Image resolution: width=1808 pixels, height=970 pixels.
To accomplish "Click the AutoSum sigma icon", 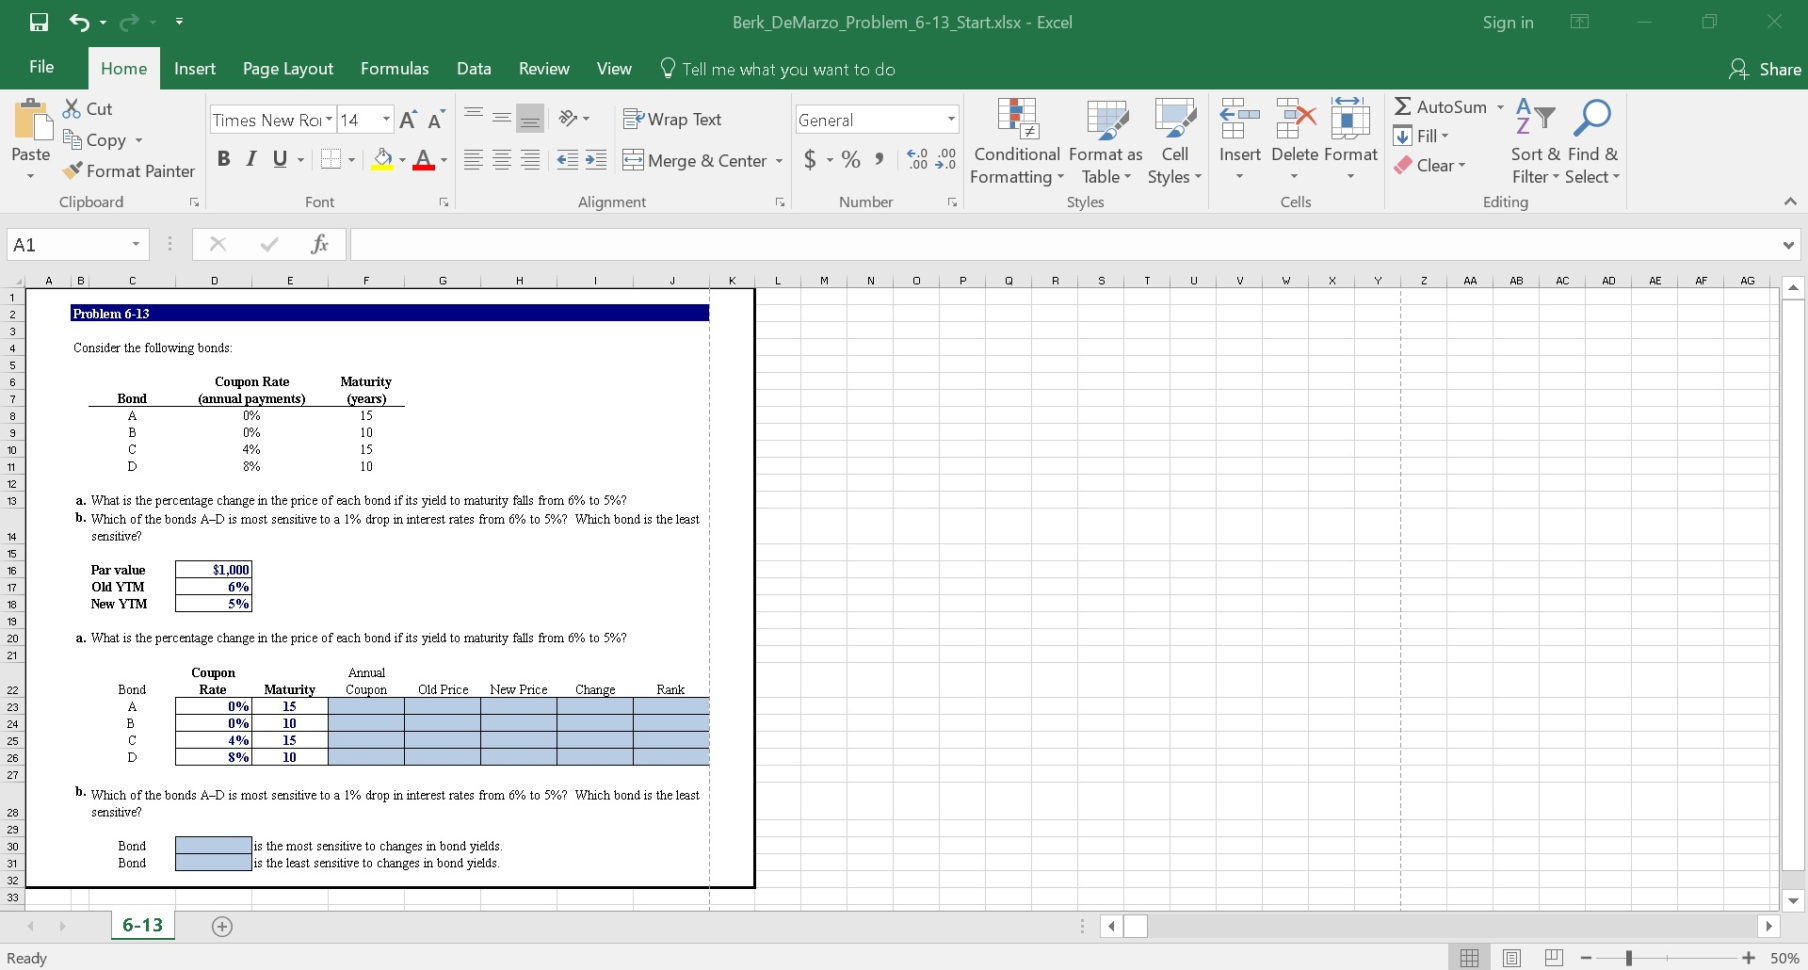I will [1403, 107].
